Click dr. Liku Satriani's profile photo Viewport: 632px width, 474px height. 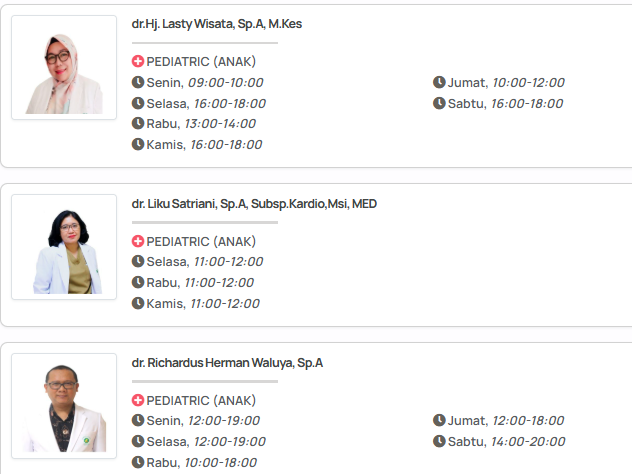pyautogui.click(x=64, y=247)
